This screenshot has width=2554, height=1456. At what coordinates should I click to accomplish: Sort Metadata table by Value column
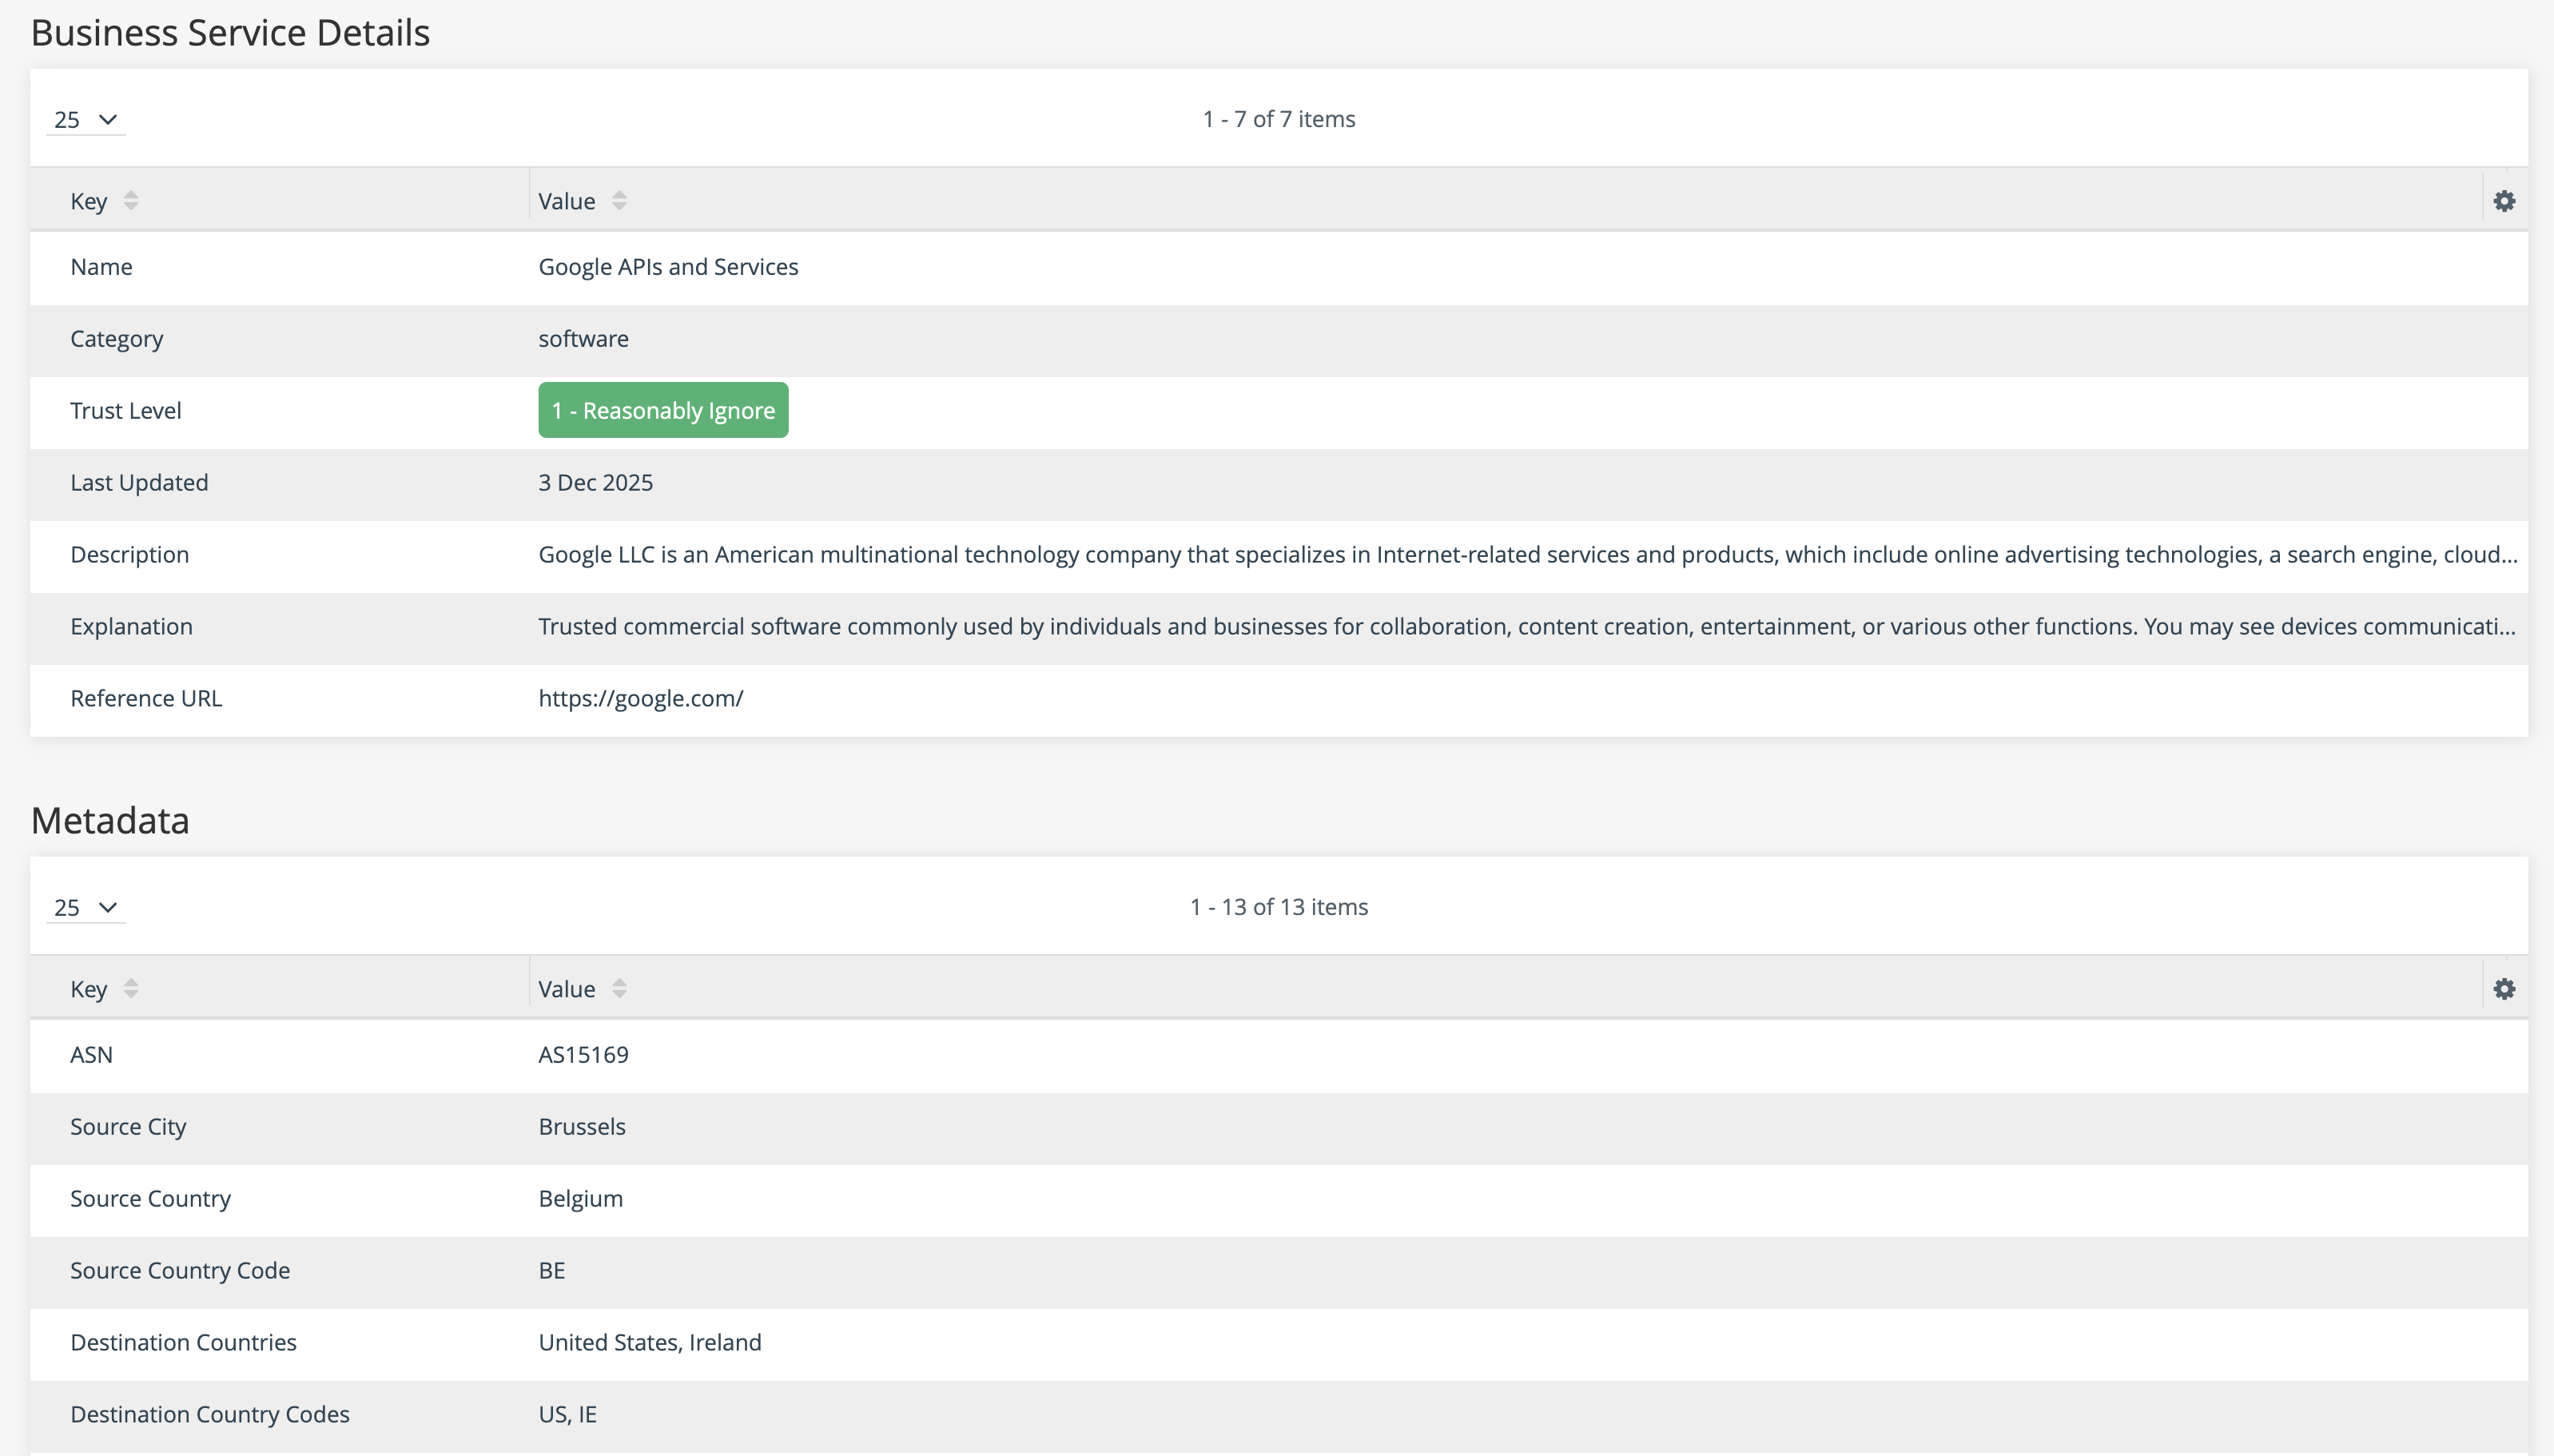coord(619,989)
